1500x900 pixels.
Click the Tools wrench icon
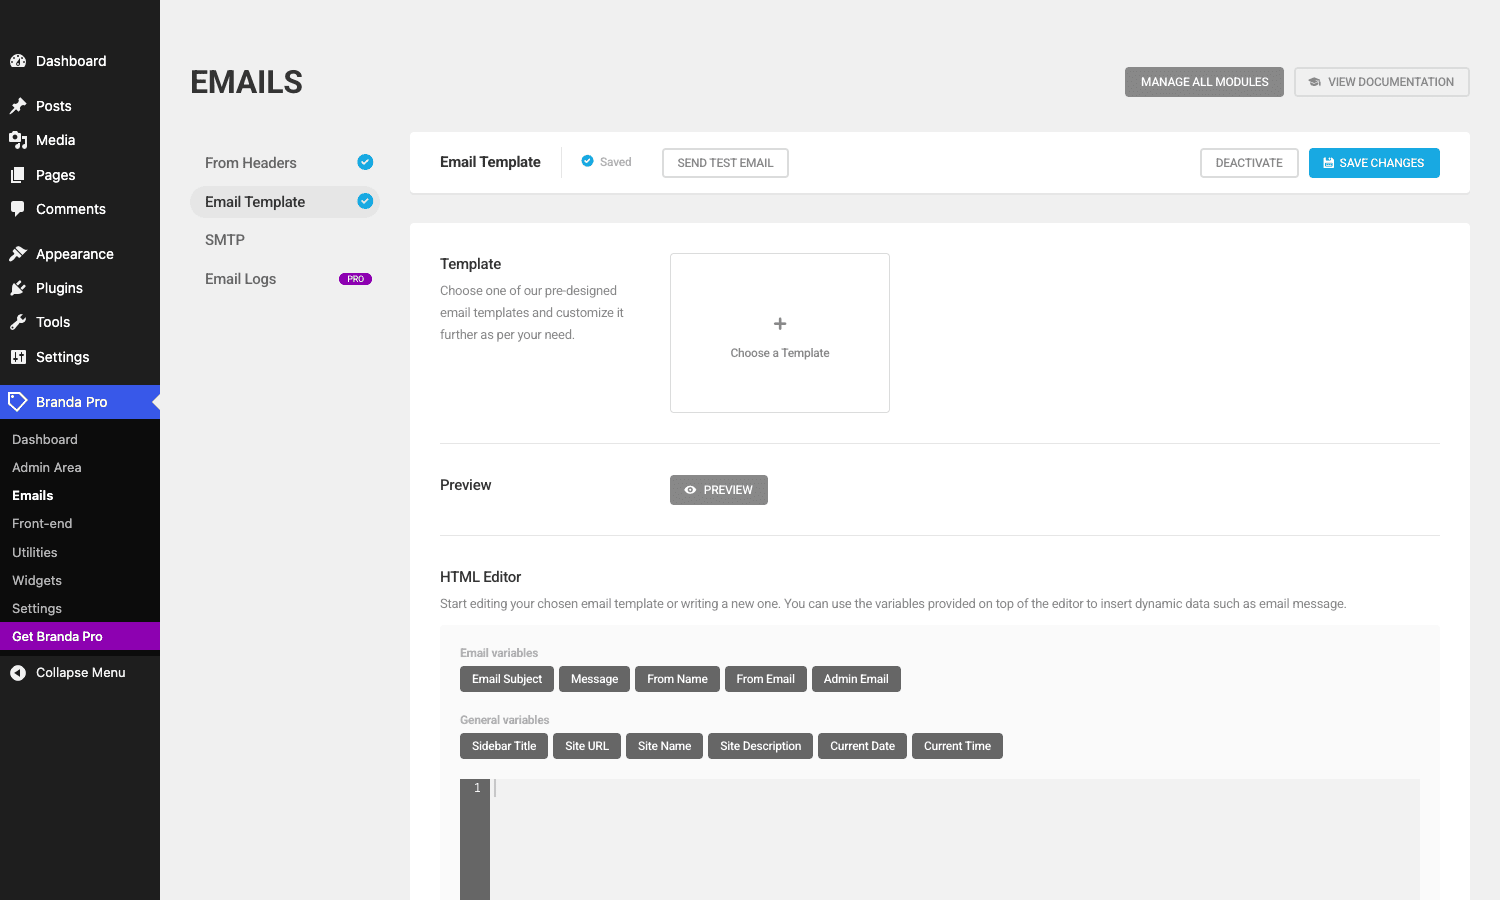pos(18,322)
